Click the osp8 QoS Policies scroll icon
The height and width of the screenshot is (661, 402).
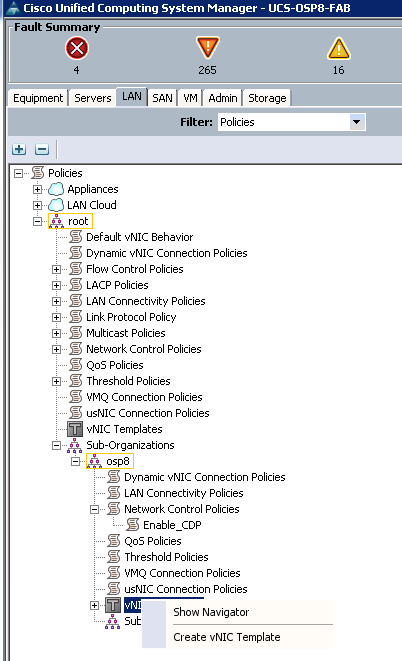click(113, 541)
